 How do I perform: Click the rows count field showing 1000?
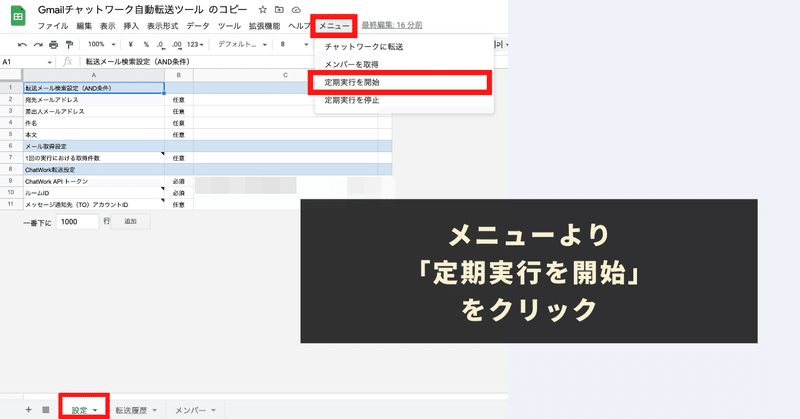pyautogui.click(x=77, y=221)
